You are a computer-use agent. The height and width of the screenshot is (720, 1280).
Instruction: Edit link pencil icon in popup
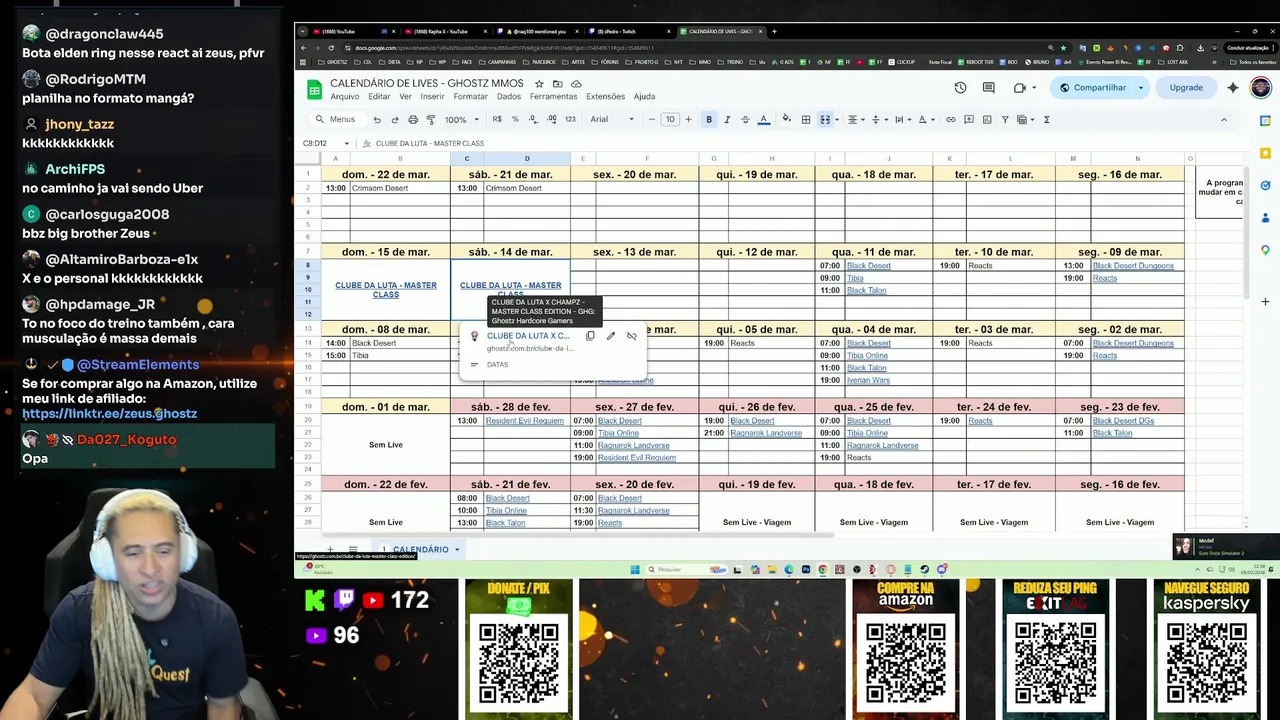(611, 336)
